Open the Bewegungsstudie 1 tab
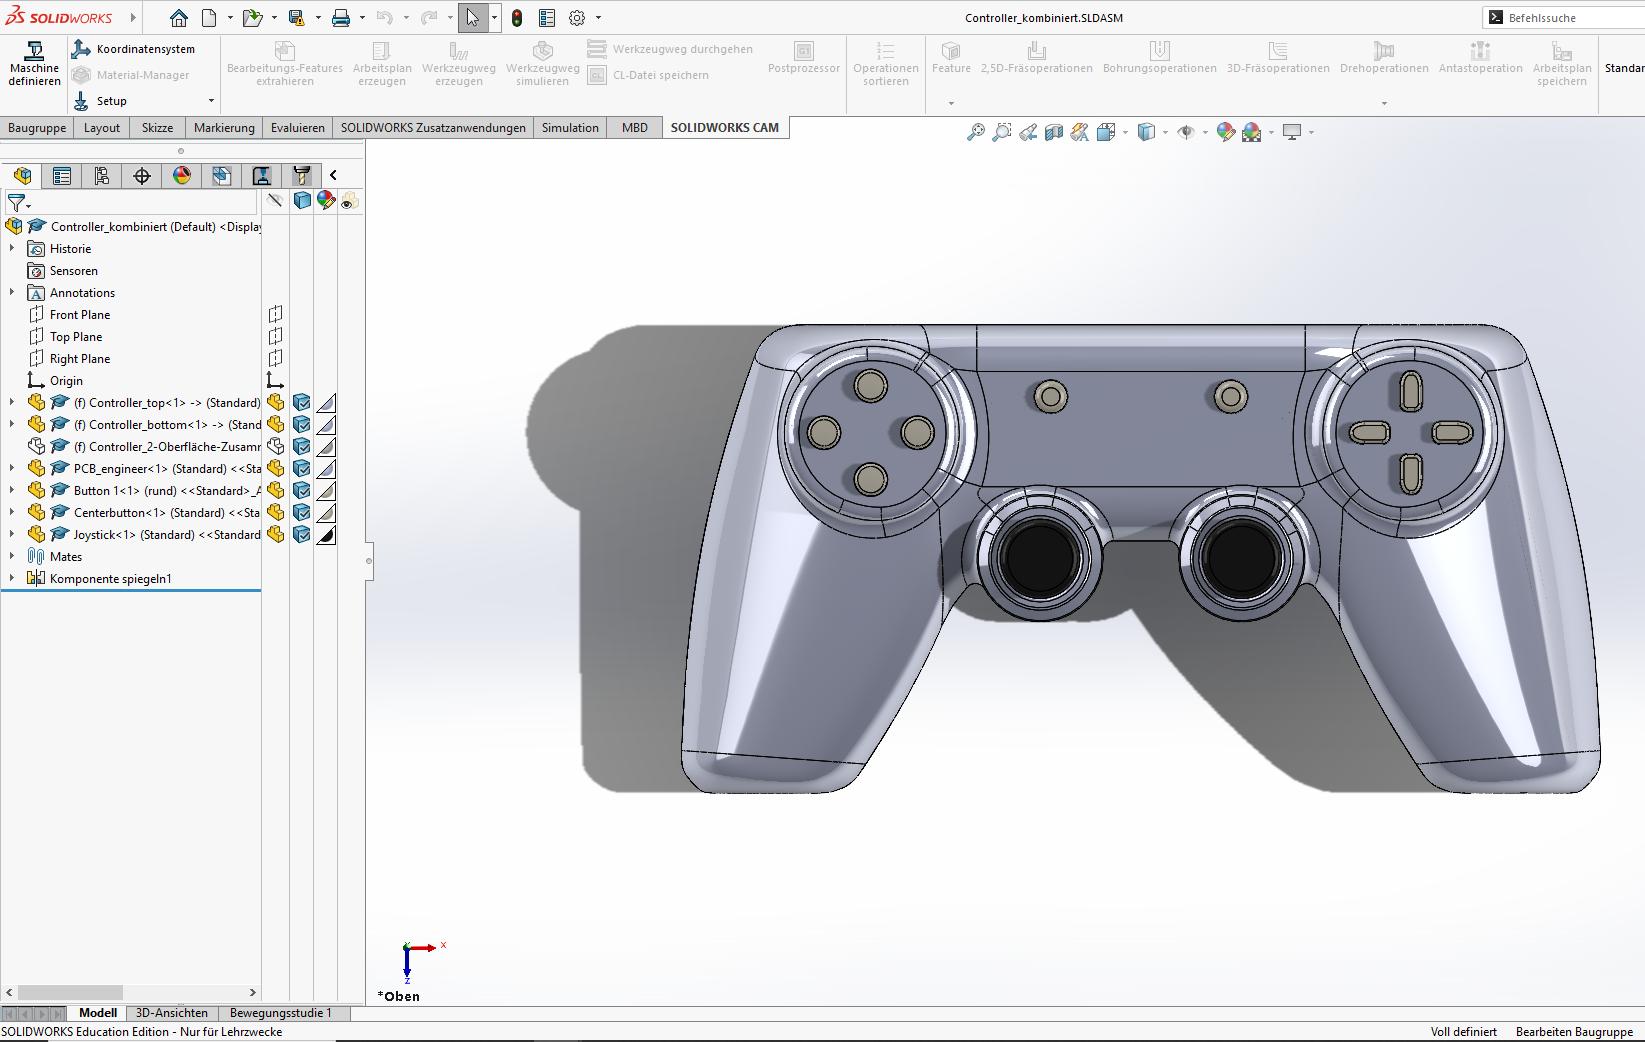The width and height of the screenshot is (1645, 1042). (280, 1013)
